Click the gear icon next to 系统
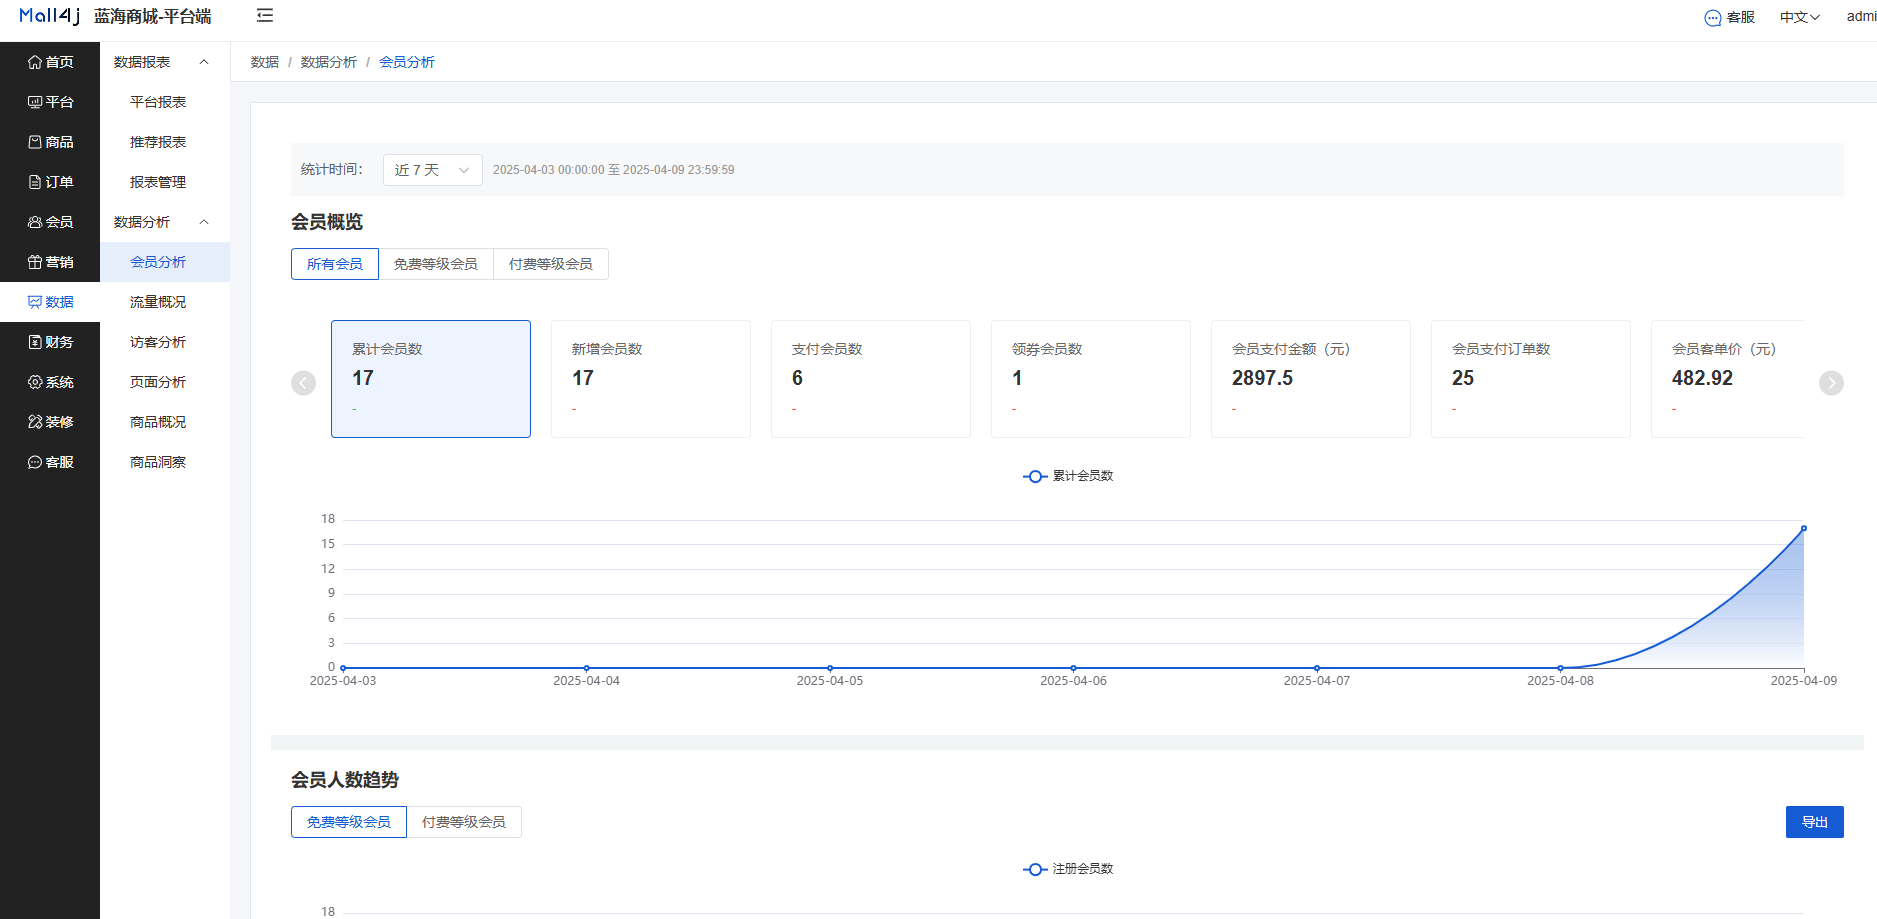This screenshot has width=1877, height=919. 35,382
